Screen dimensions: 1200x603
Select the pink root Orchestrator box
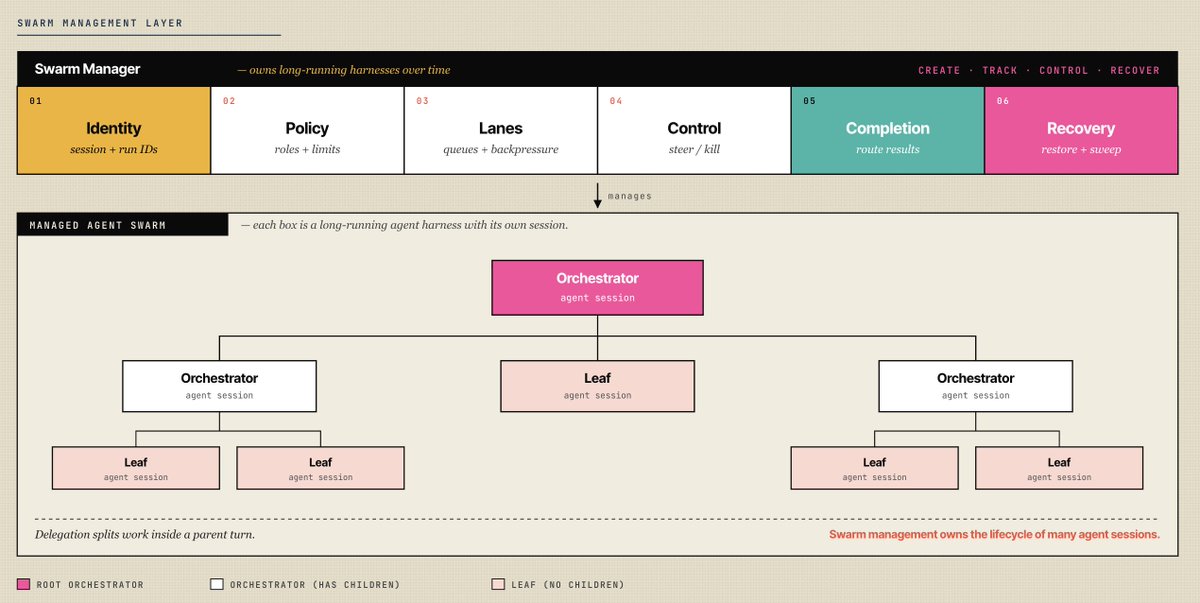[x=597, y=286]
